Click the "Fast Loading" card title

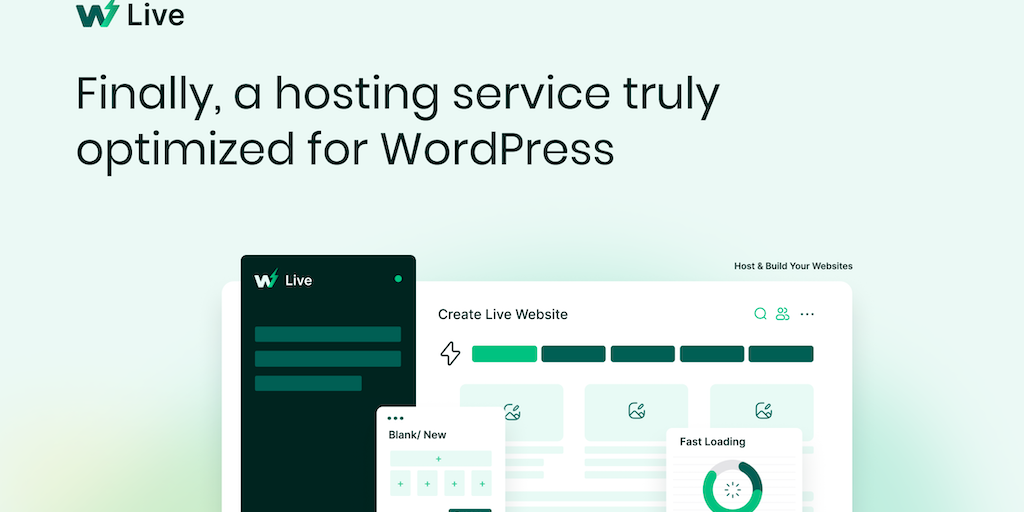tap(712, 441)
